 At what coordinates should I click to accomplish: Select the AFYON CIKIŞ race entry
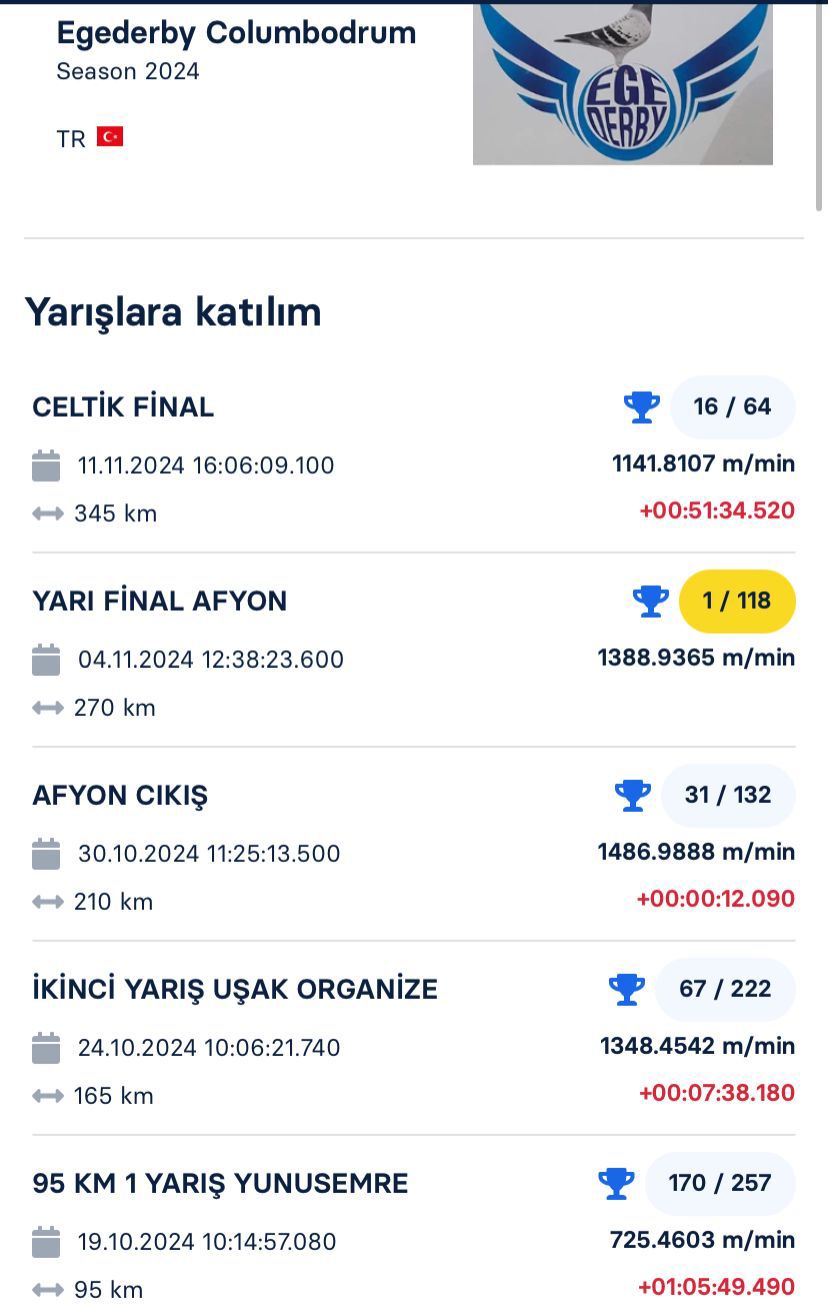pyautogui.click(x=120, y=795)
